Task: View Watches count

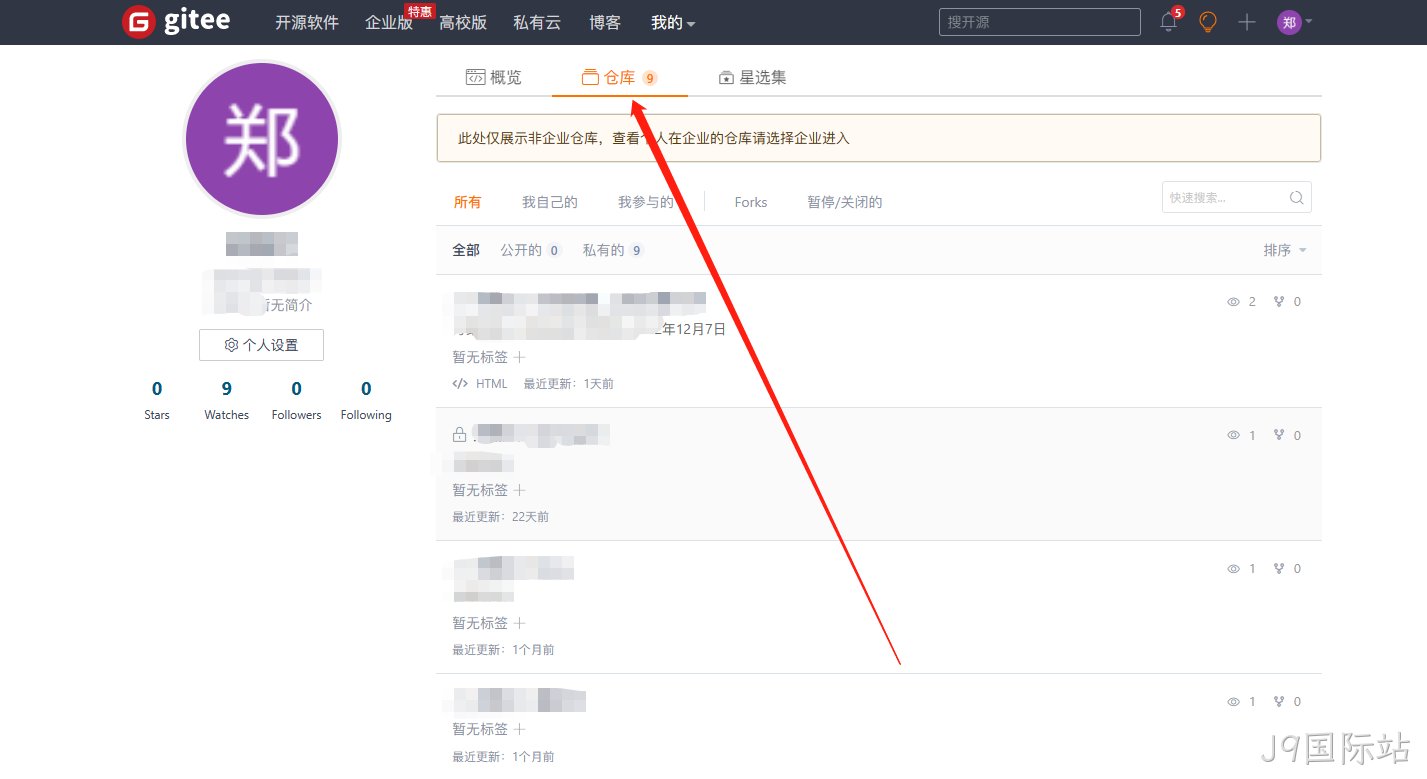Action: pyautogui.click(x=226, y=400)
